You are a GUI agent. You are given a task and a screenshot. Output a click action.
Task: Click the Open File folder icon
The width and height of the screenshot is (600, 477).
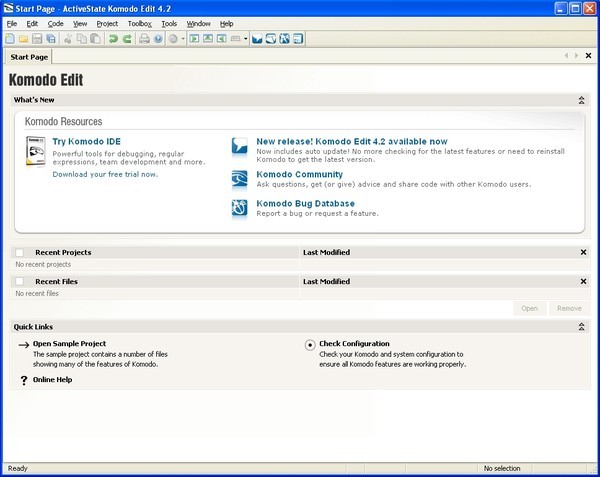pyautogui.click(x=24, y=39)
